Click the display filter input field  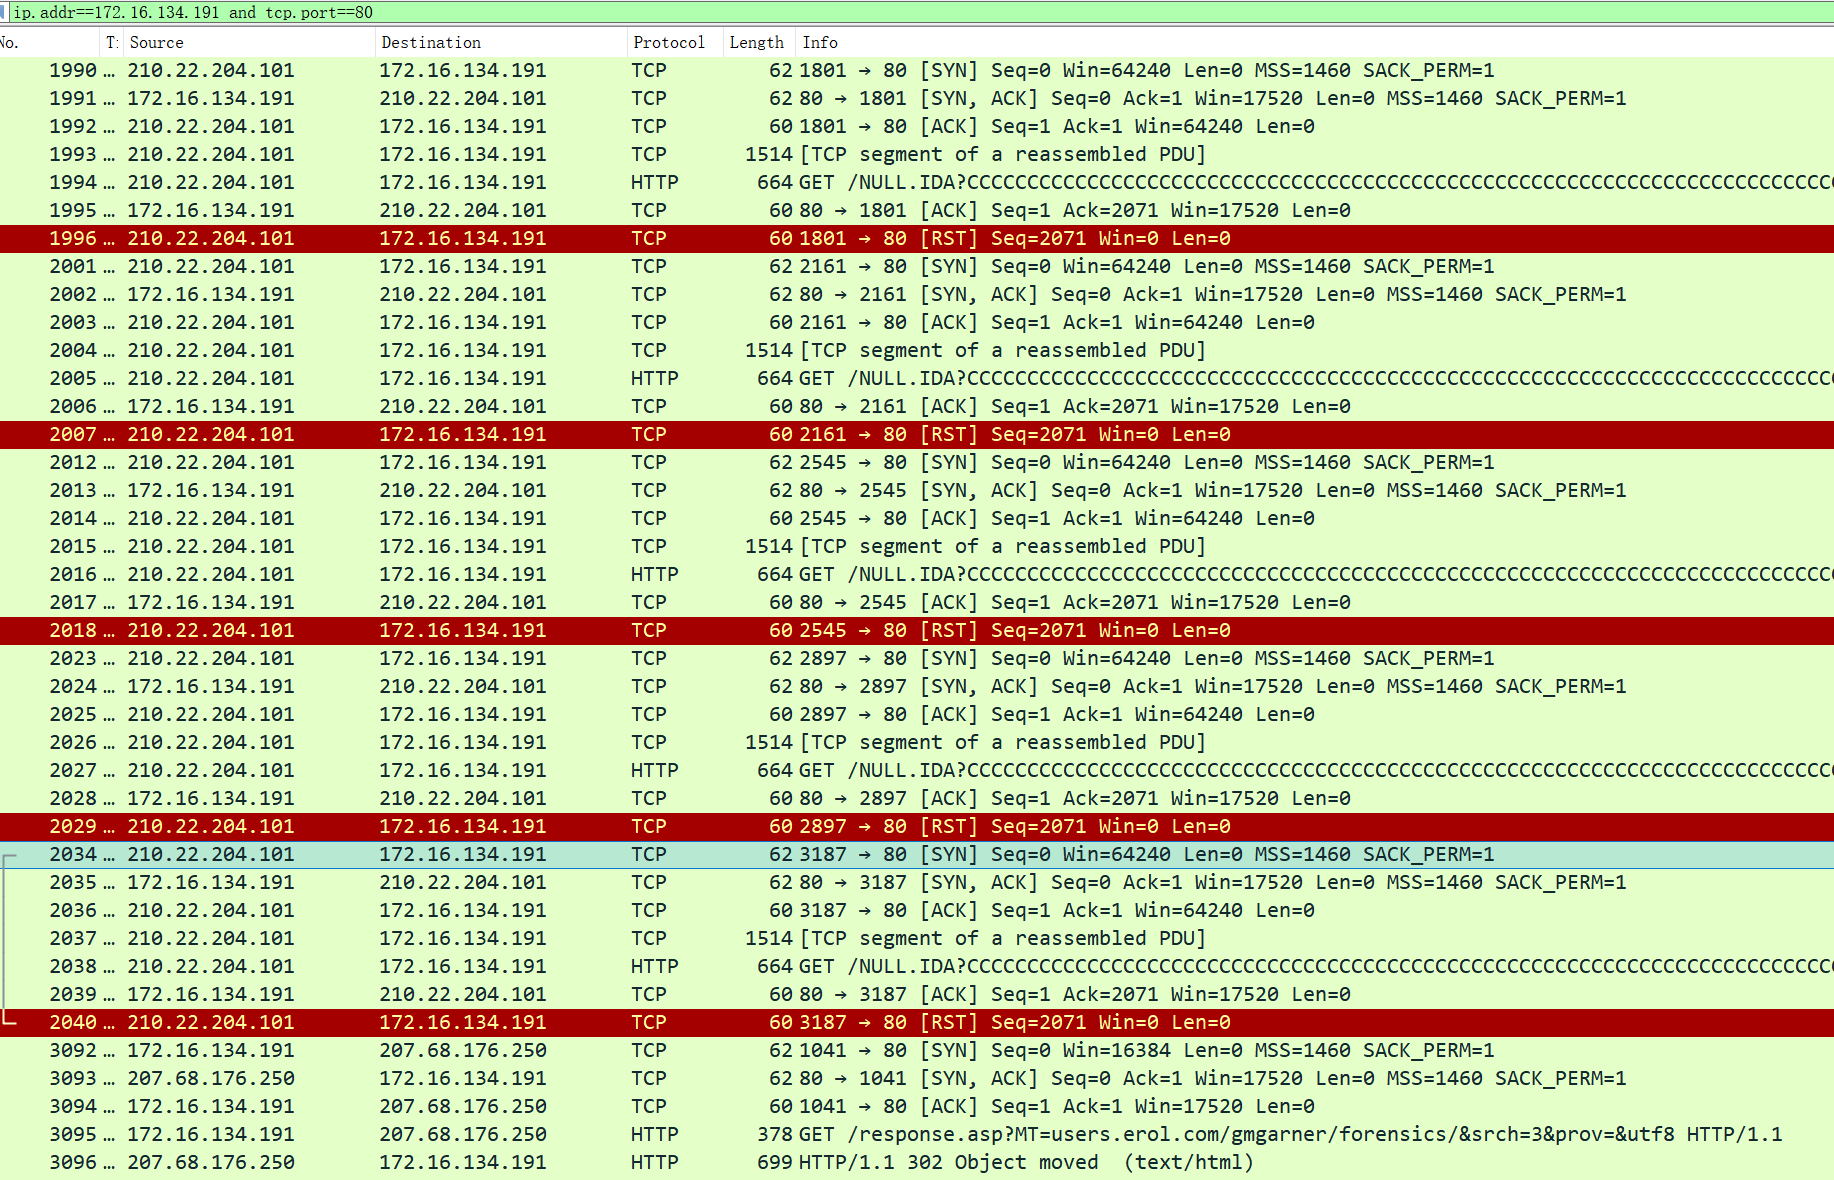(x=920, y=12)
